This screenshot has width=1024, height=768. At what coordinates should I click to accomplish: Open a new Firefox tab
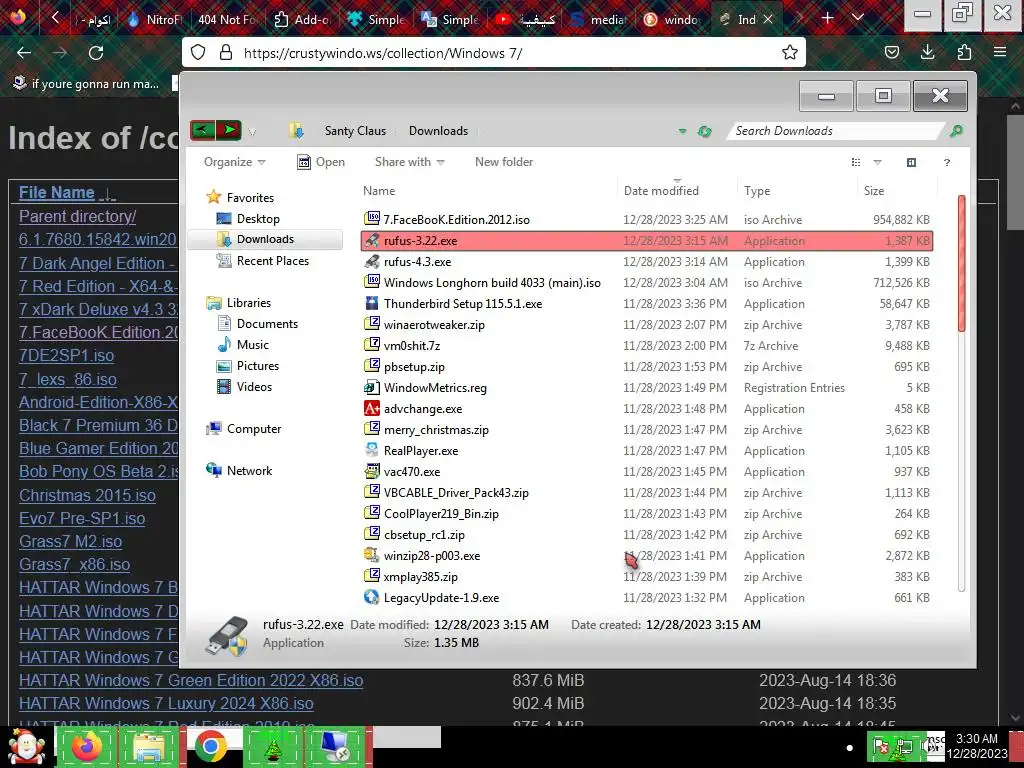pyautogui.click(x=827, y=18)
